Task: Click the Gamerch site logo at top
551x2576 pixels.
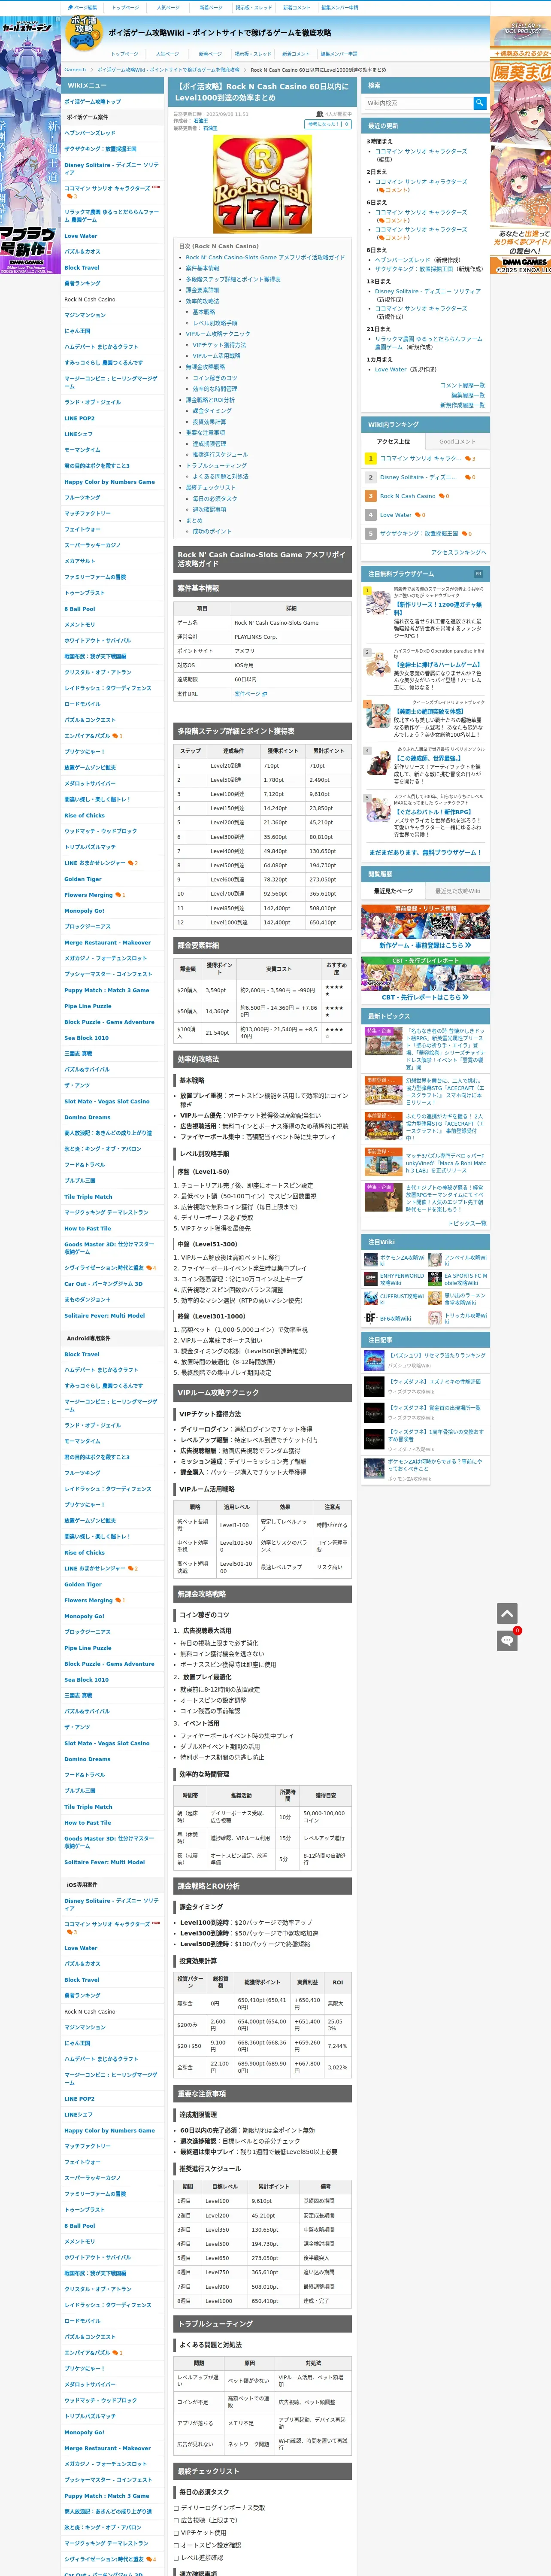Action: 84,33
